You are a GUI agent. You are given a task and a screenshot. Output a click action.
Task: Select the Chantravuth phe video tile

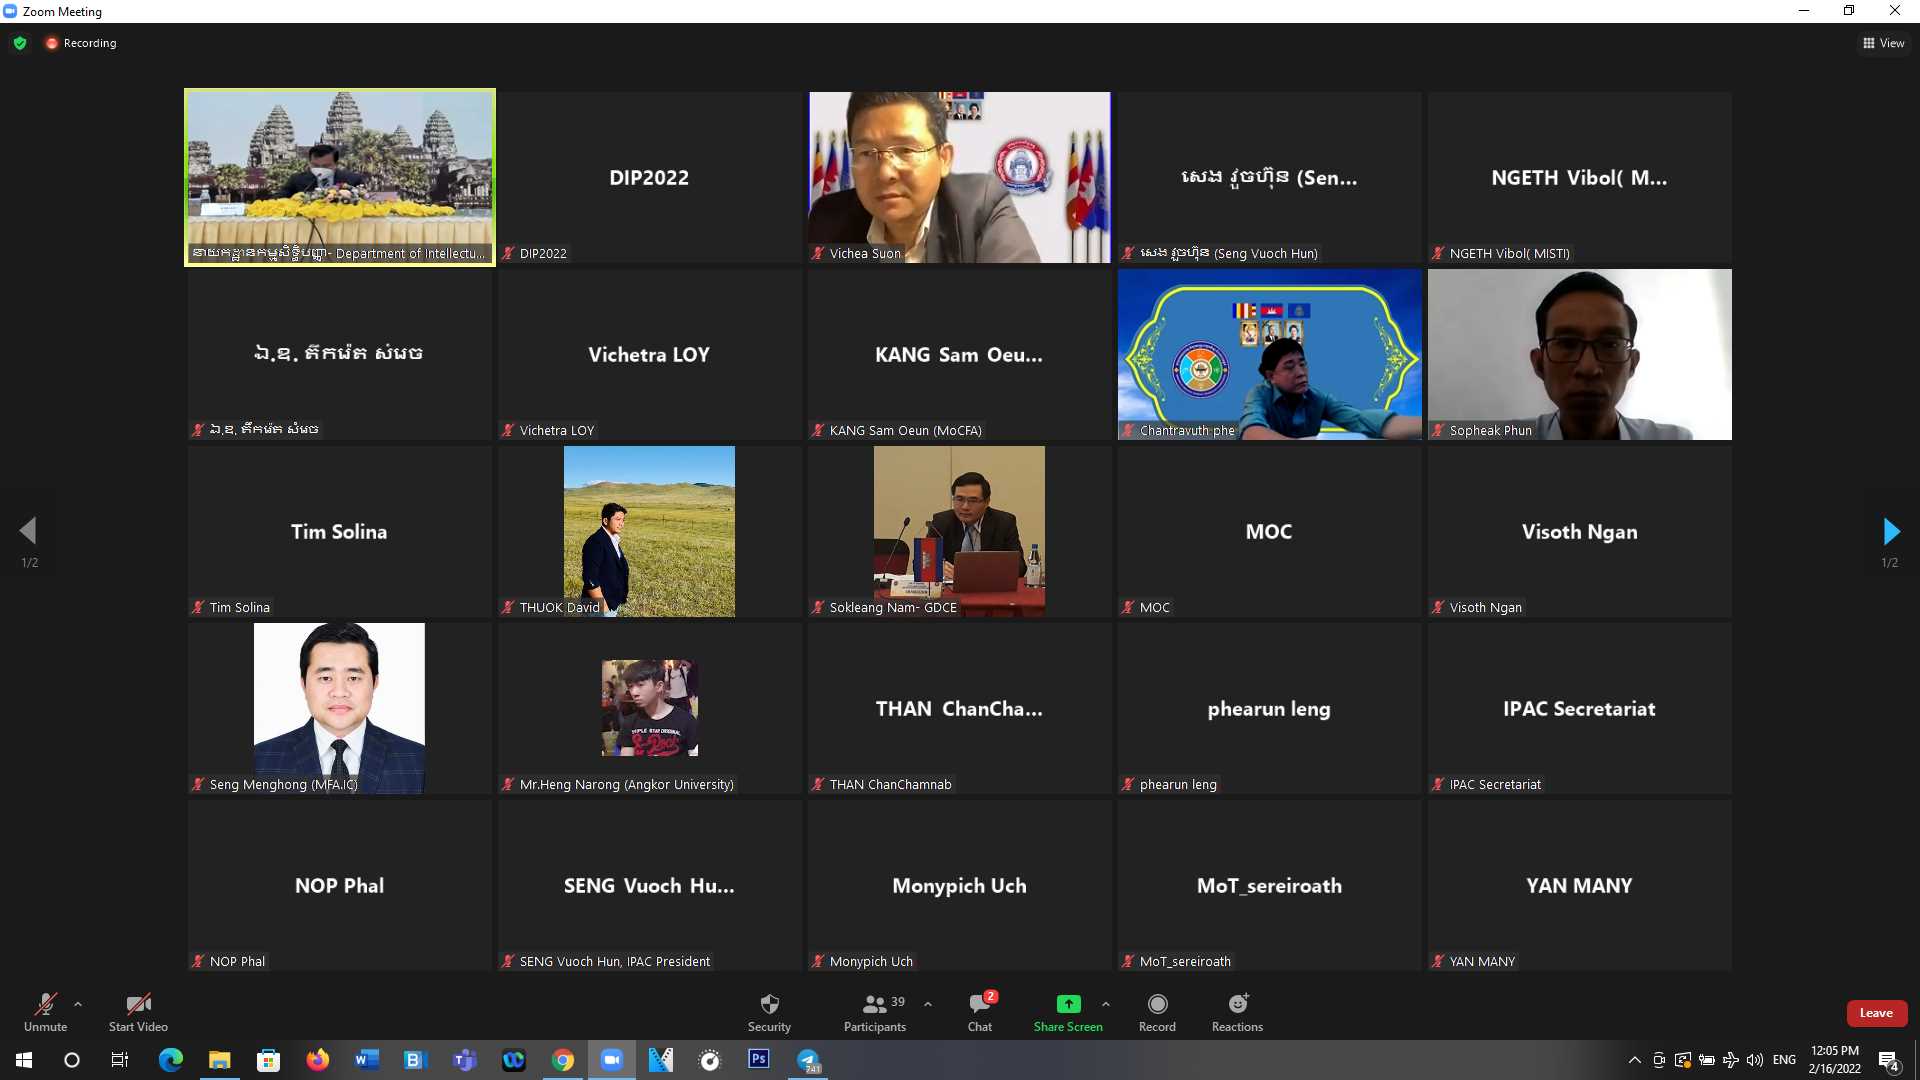tap(1269, 354)
